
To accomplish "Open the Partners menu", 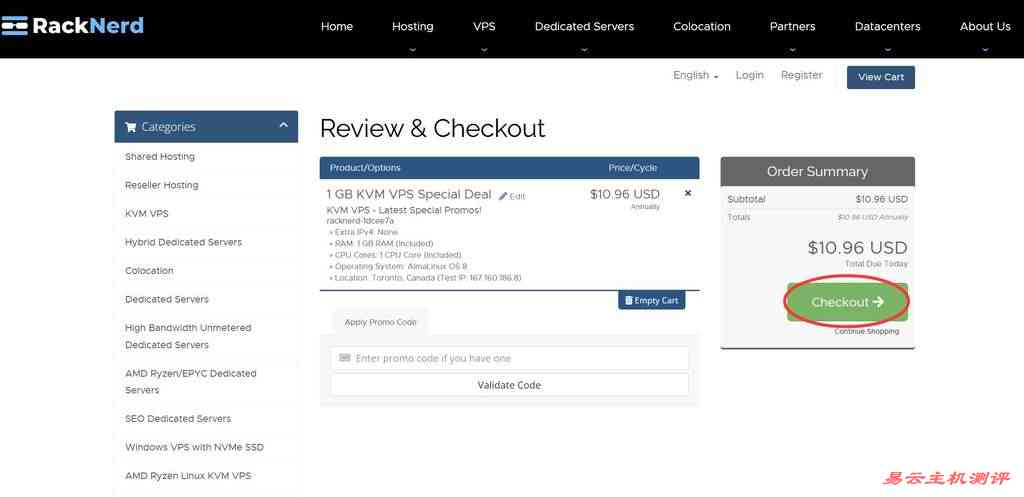I will (792, 27).
